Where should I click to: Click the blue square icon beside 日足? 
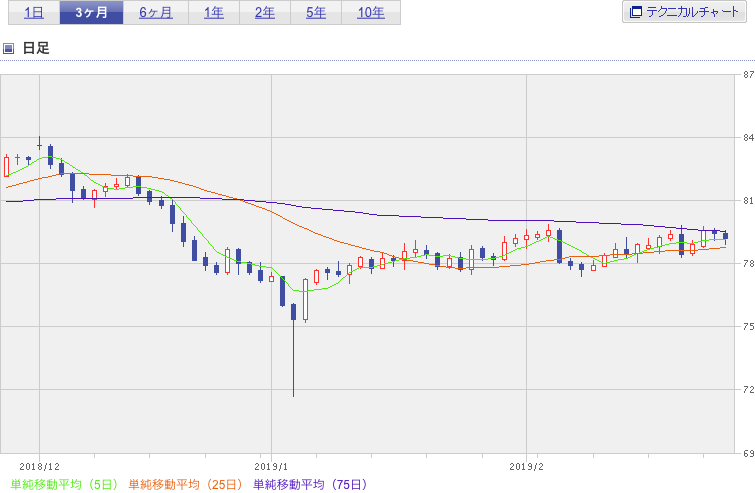click(x=8, y=48)
